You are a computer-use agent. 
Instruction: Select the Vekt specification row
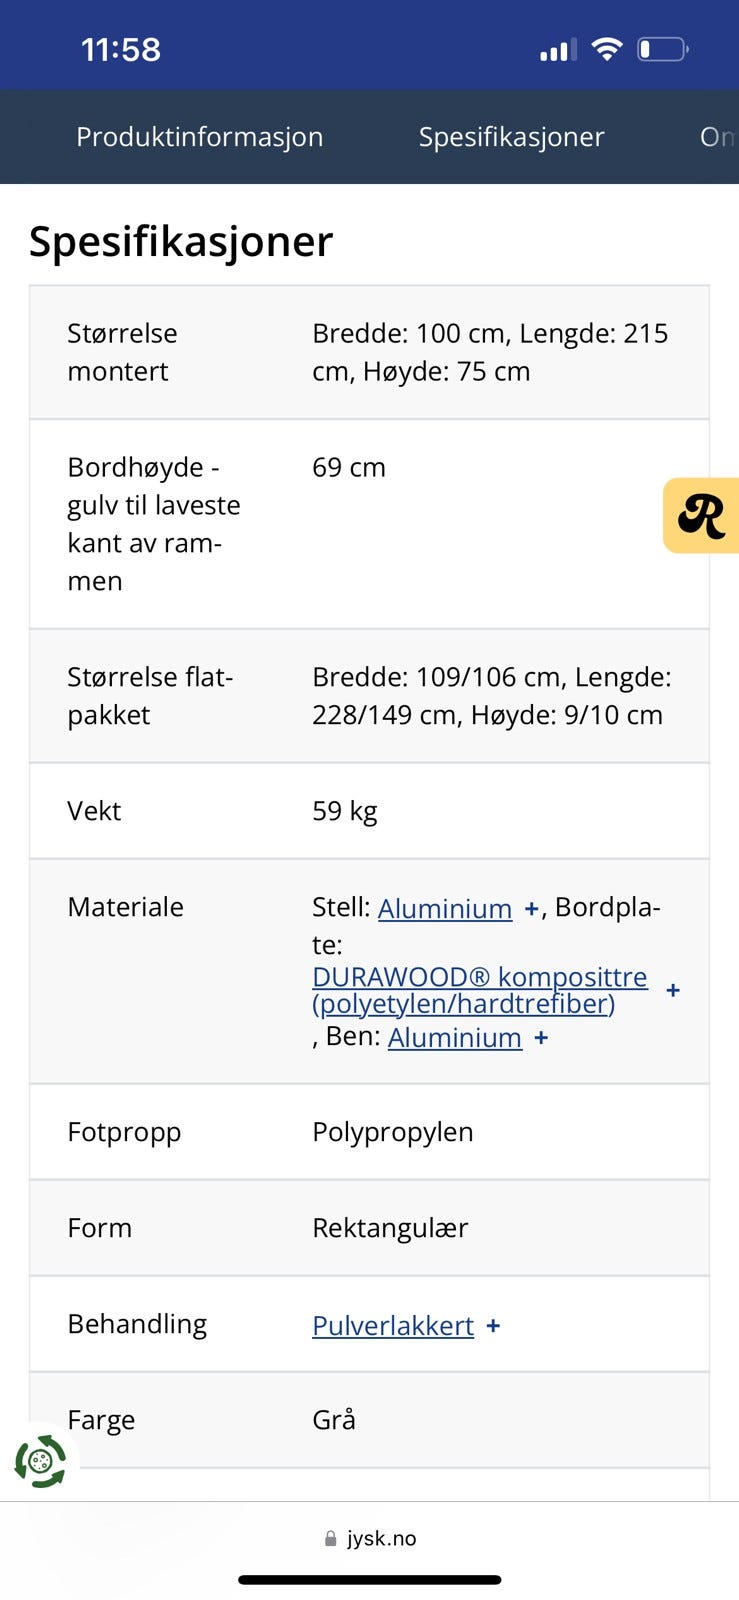369,811
